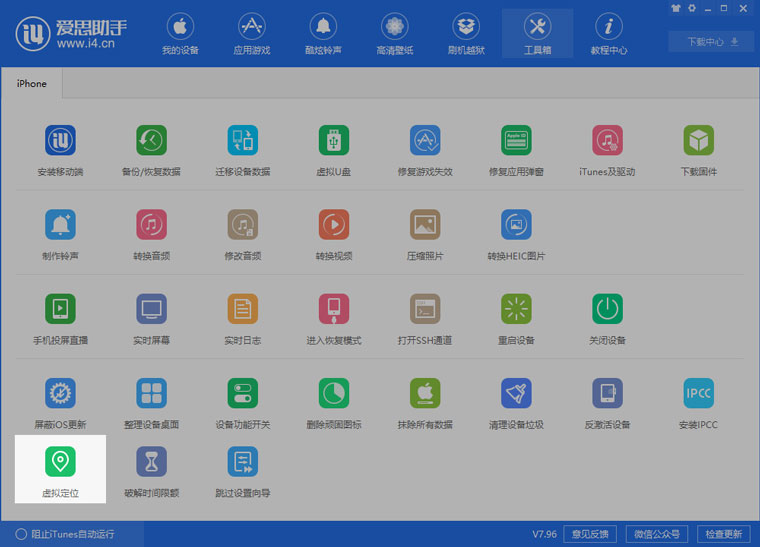The image size is (760, 547).
Task: Click the 下载固件 cube icon
Action: pyautogui.click(x=698, y=140)
